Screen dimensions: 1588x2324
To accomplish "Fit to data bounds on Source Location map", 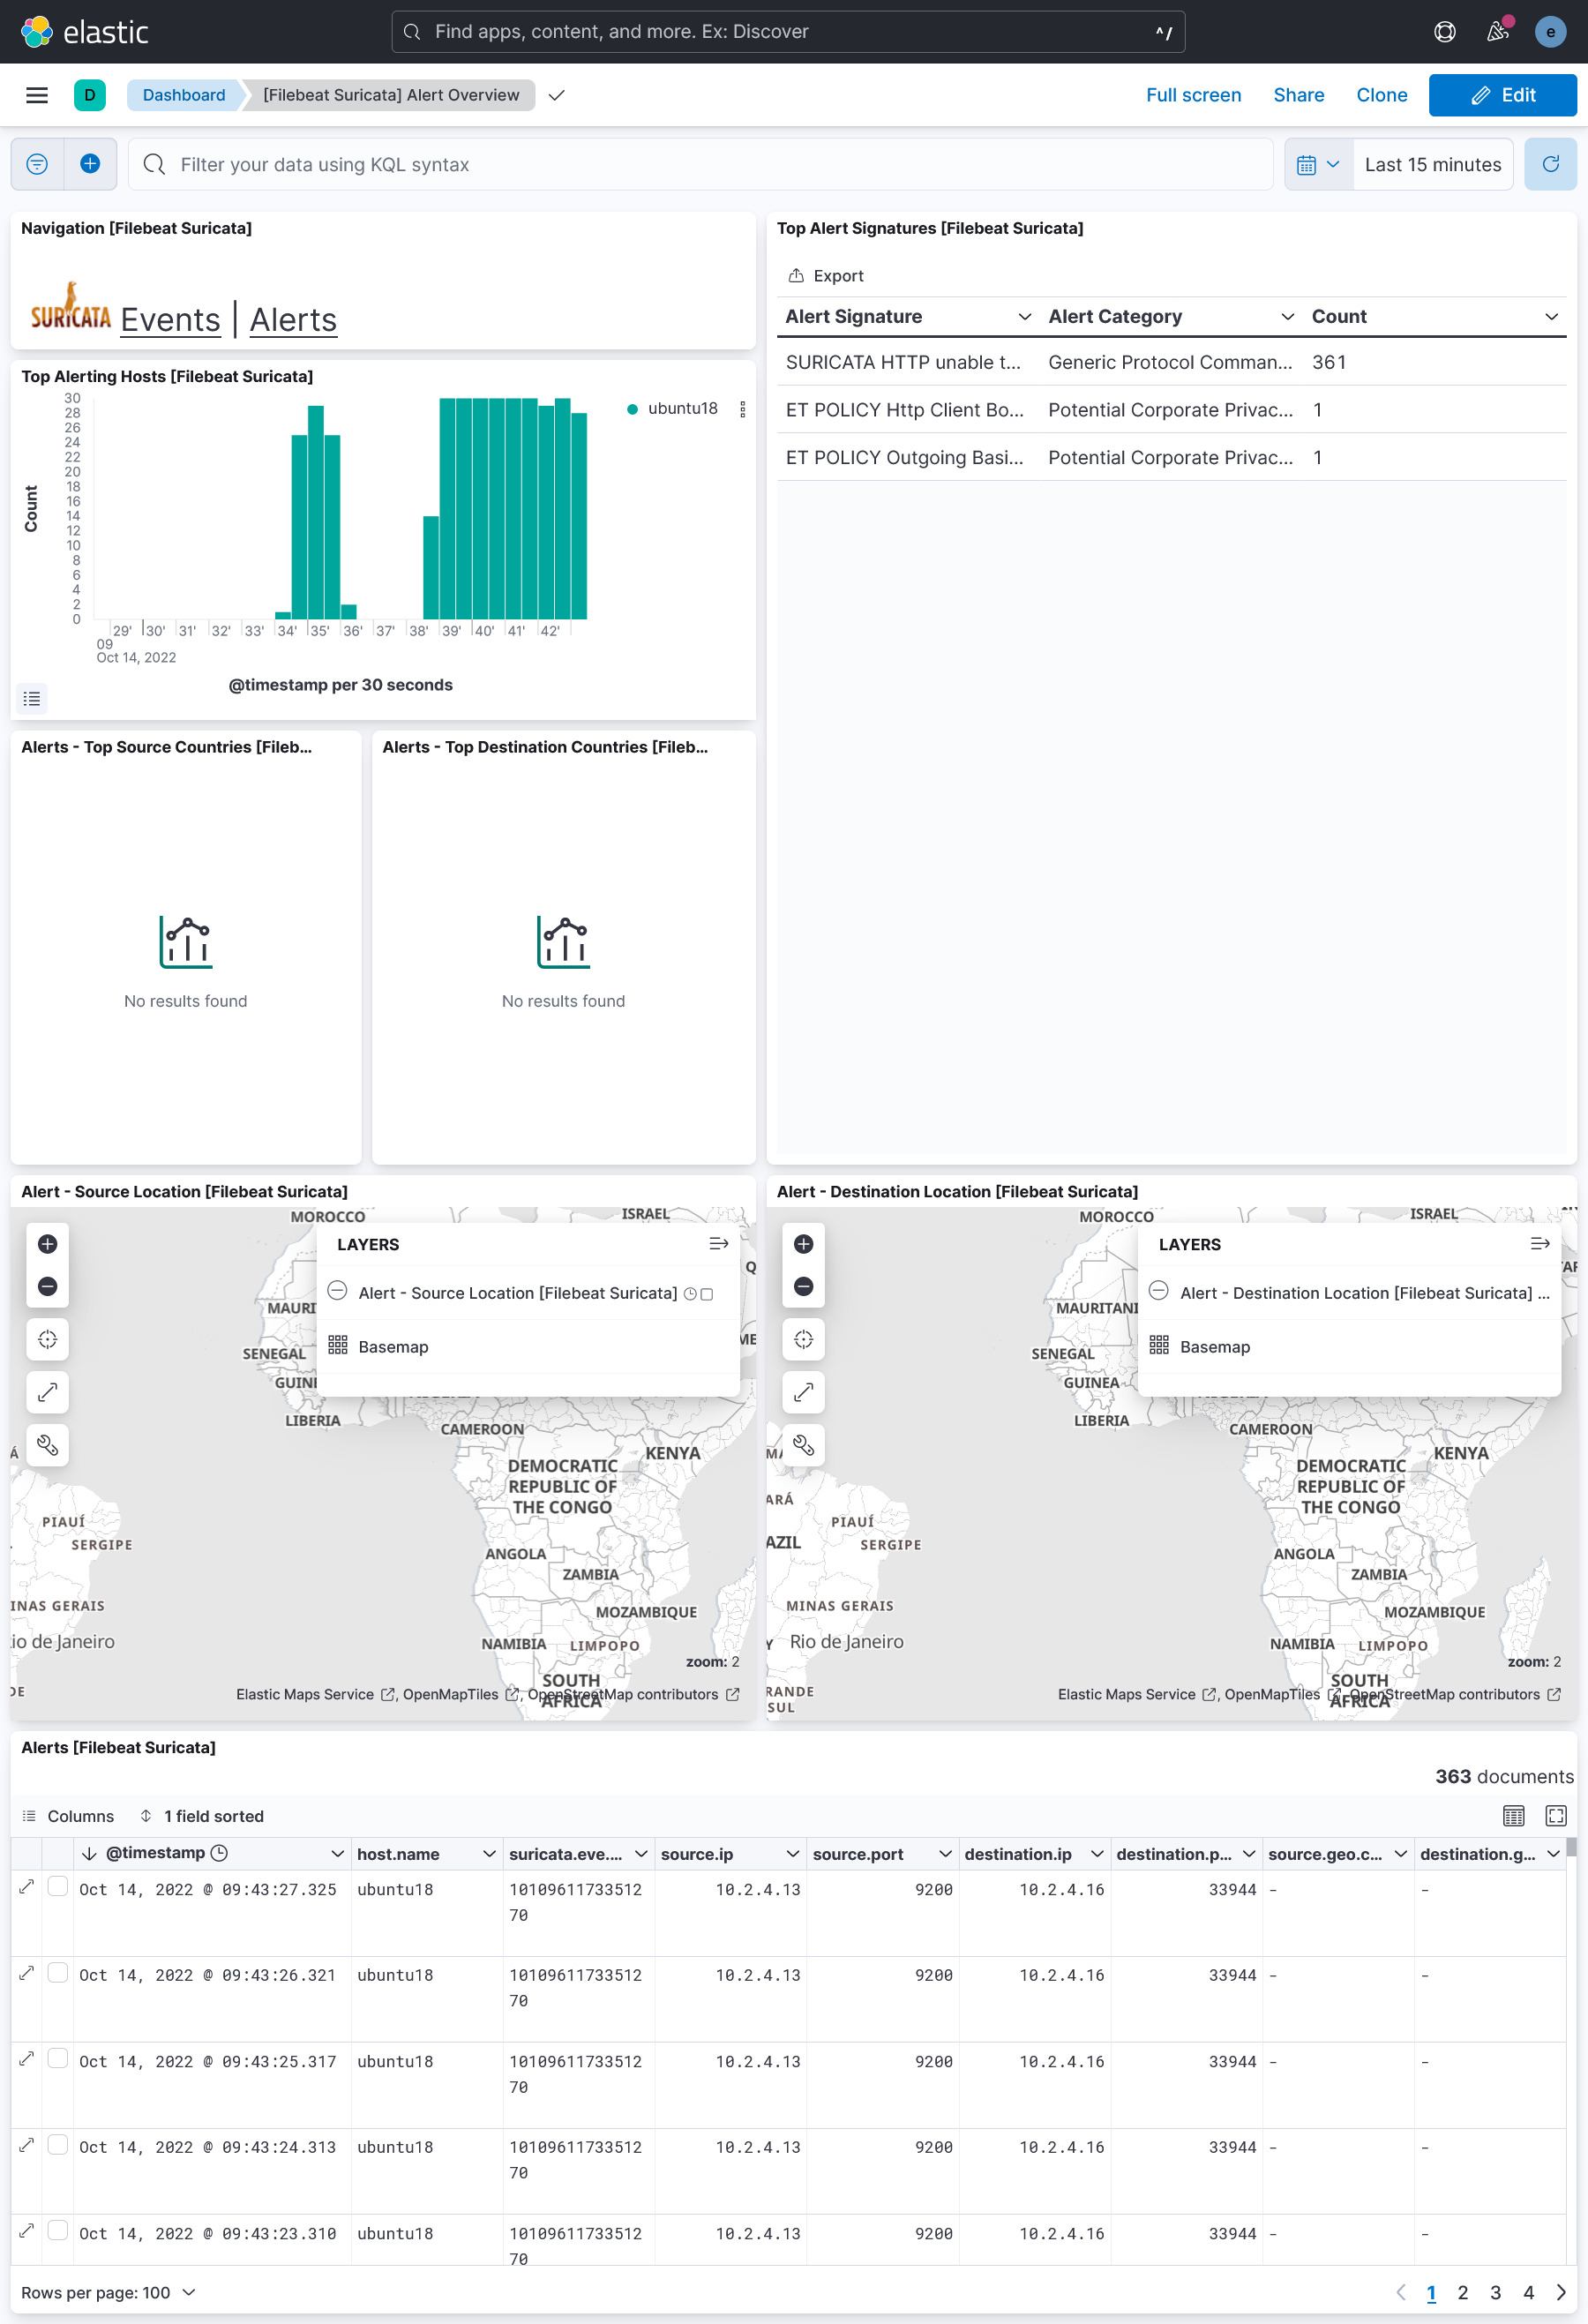I will 47,1339.
